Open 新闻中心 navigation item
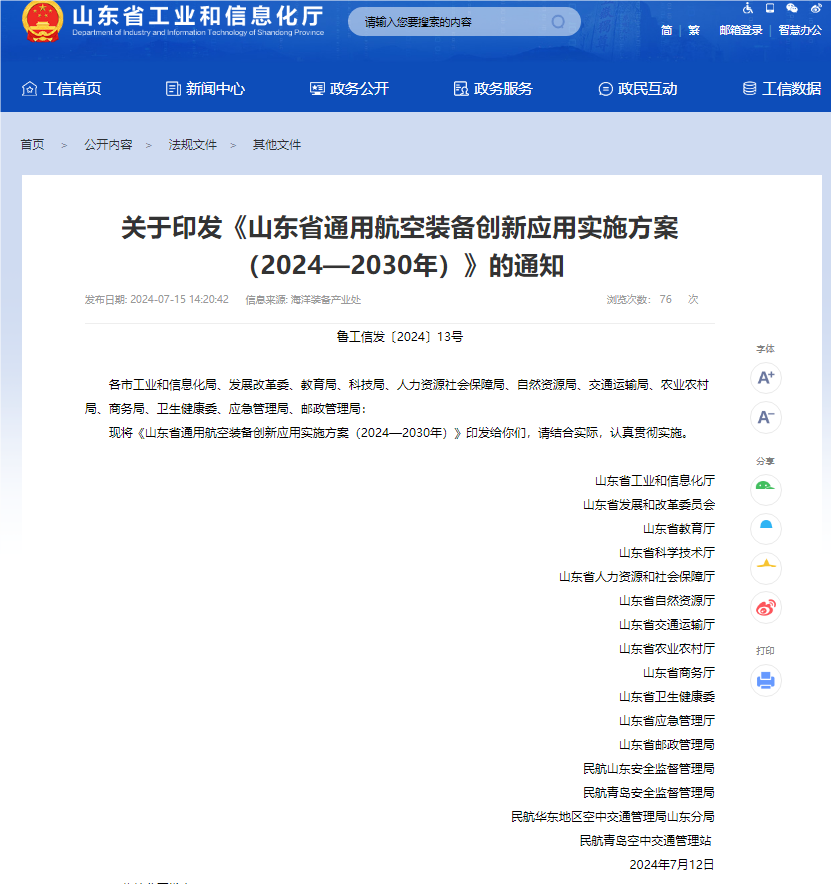 [x=205, y=89]
